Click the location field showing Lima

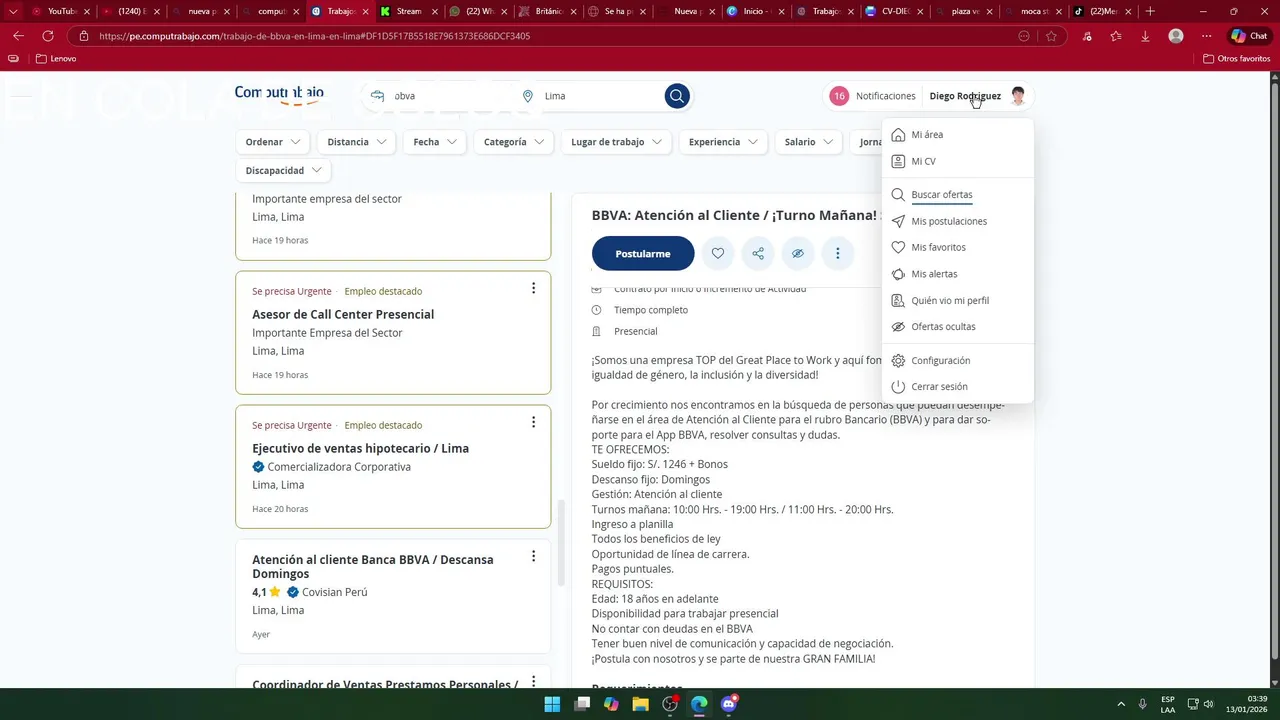(x=595, y=96)
